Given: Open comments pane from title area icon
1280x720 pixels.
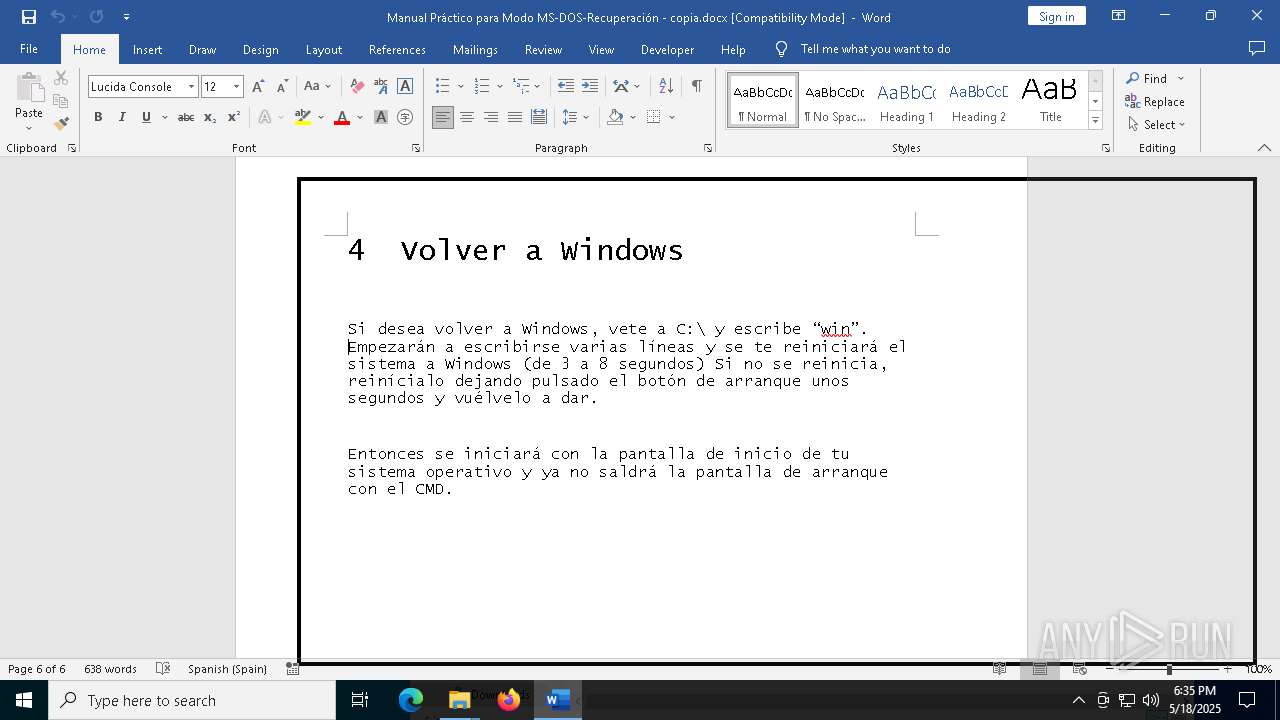Looking at the screenshot, I should pos(1257,48).
